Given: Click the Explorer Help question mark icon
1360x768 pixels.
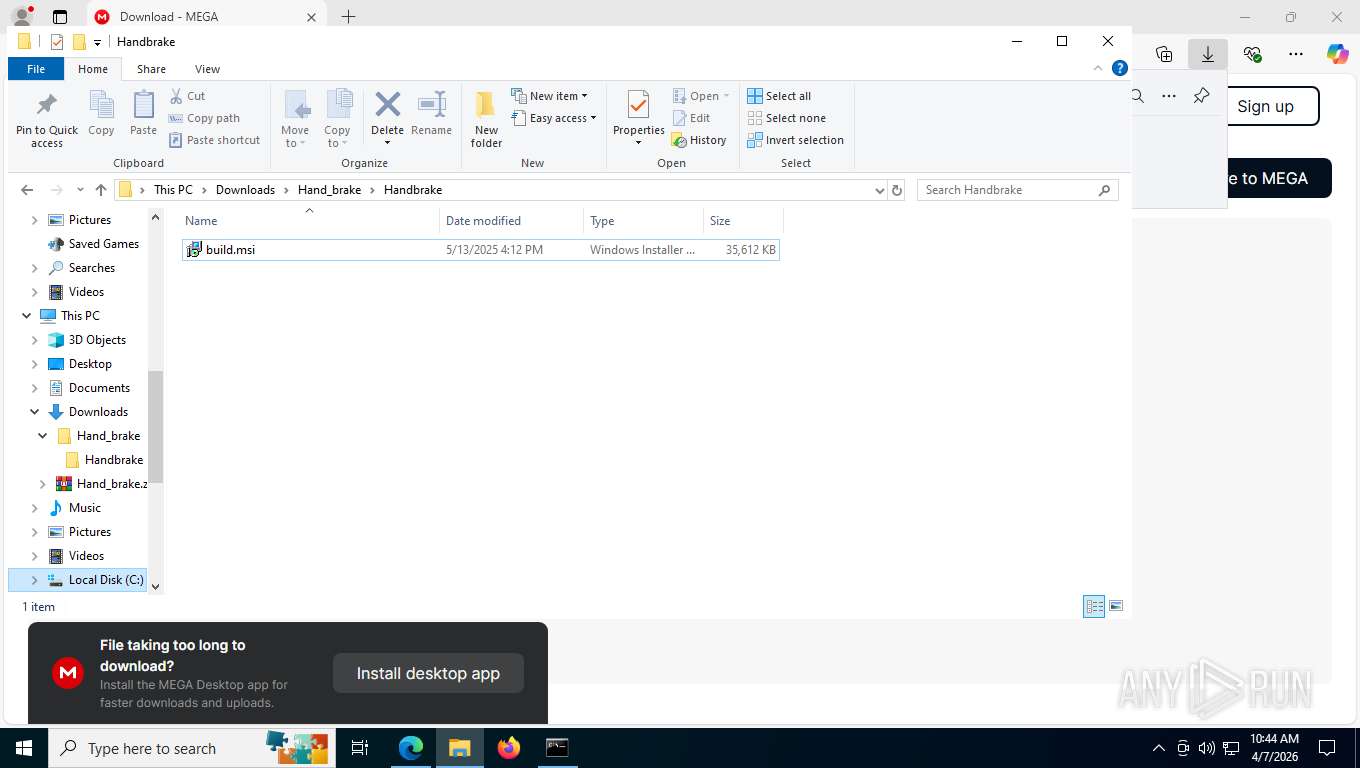Looking at the screenshot, I should (1120, 69).
